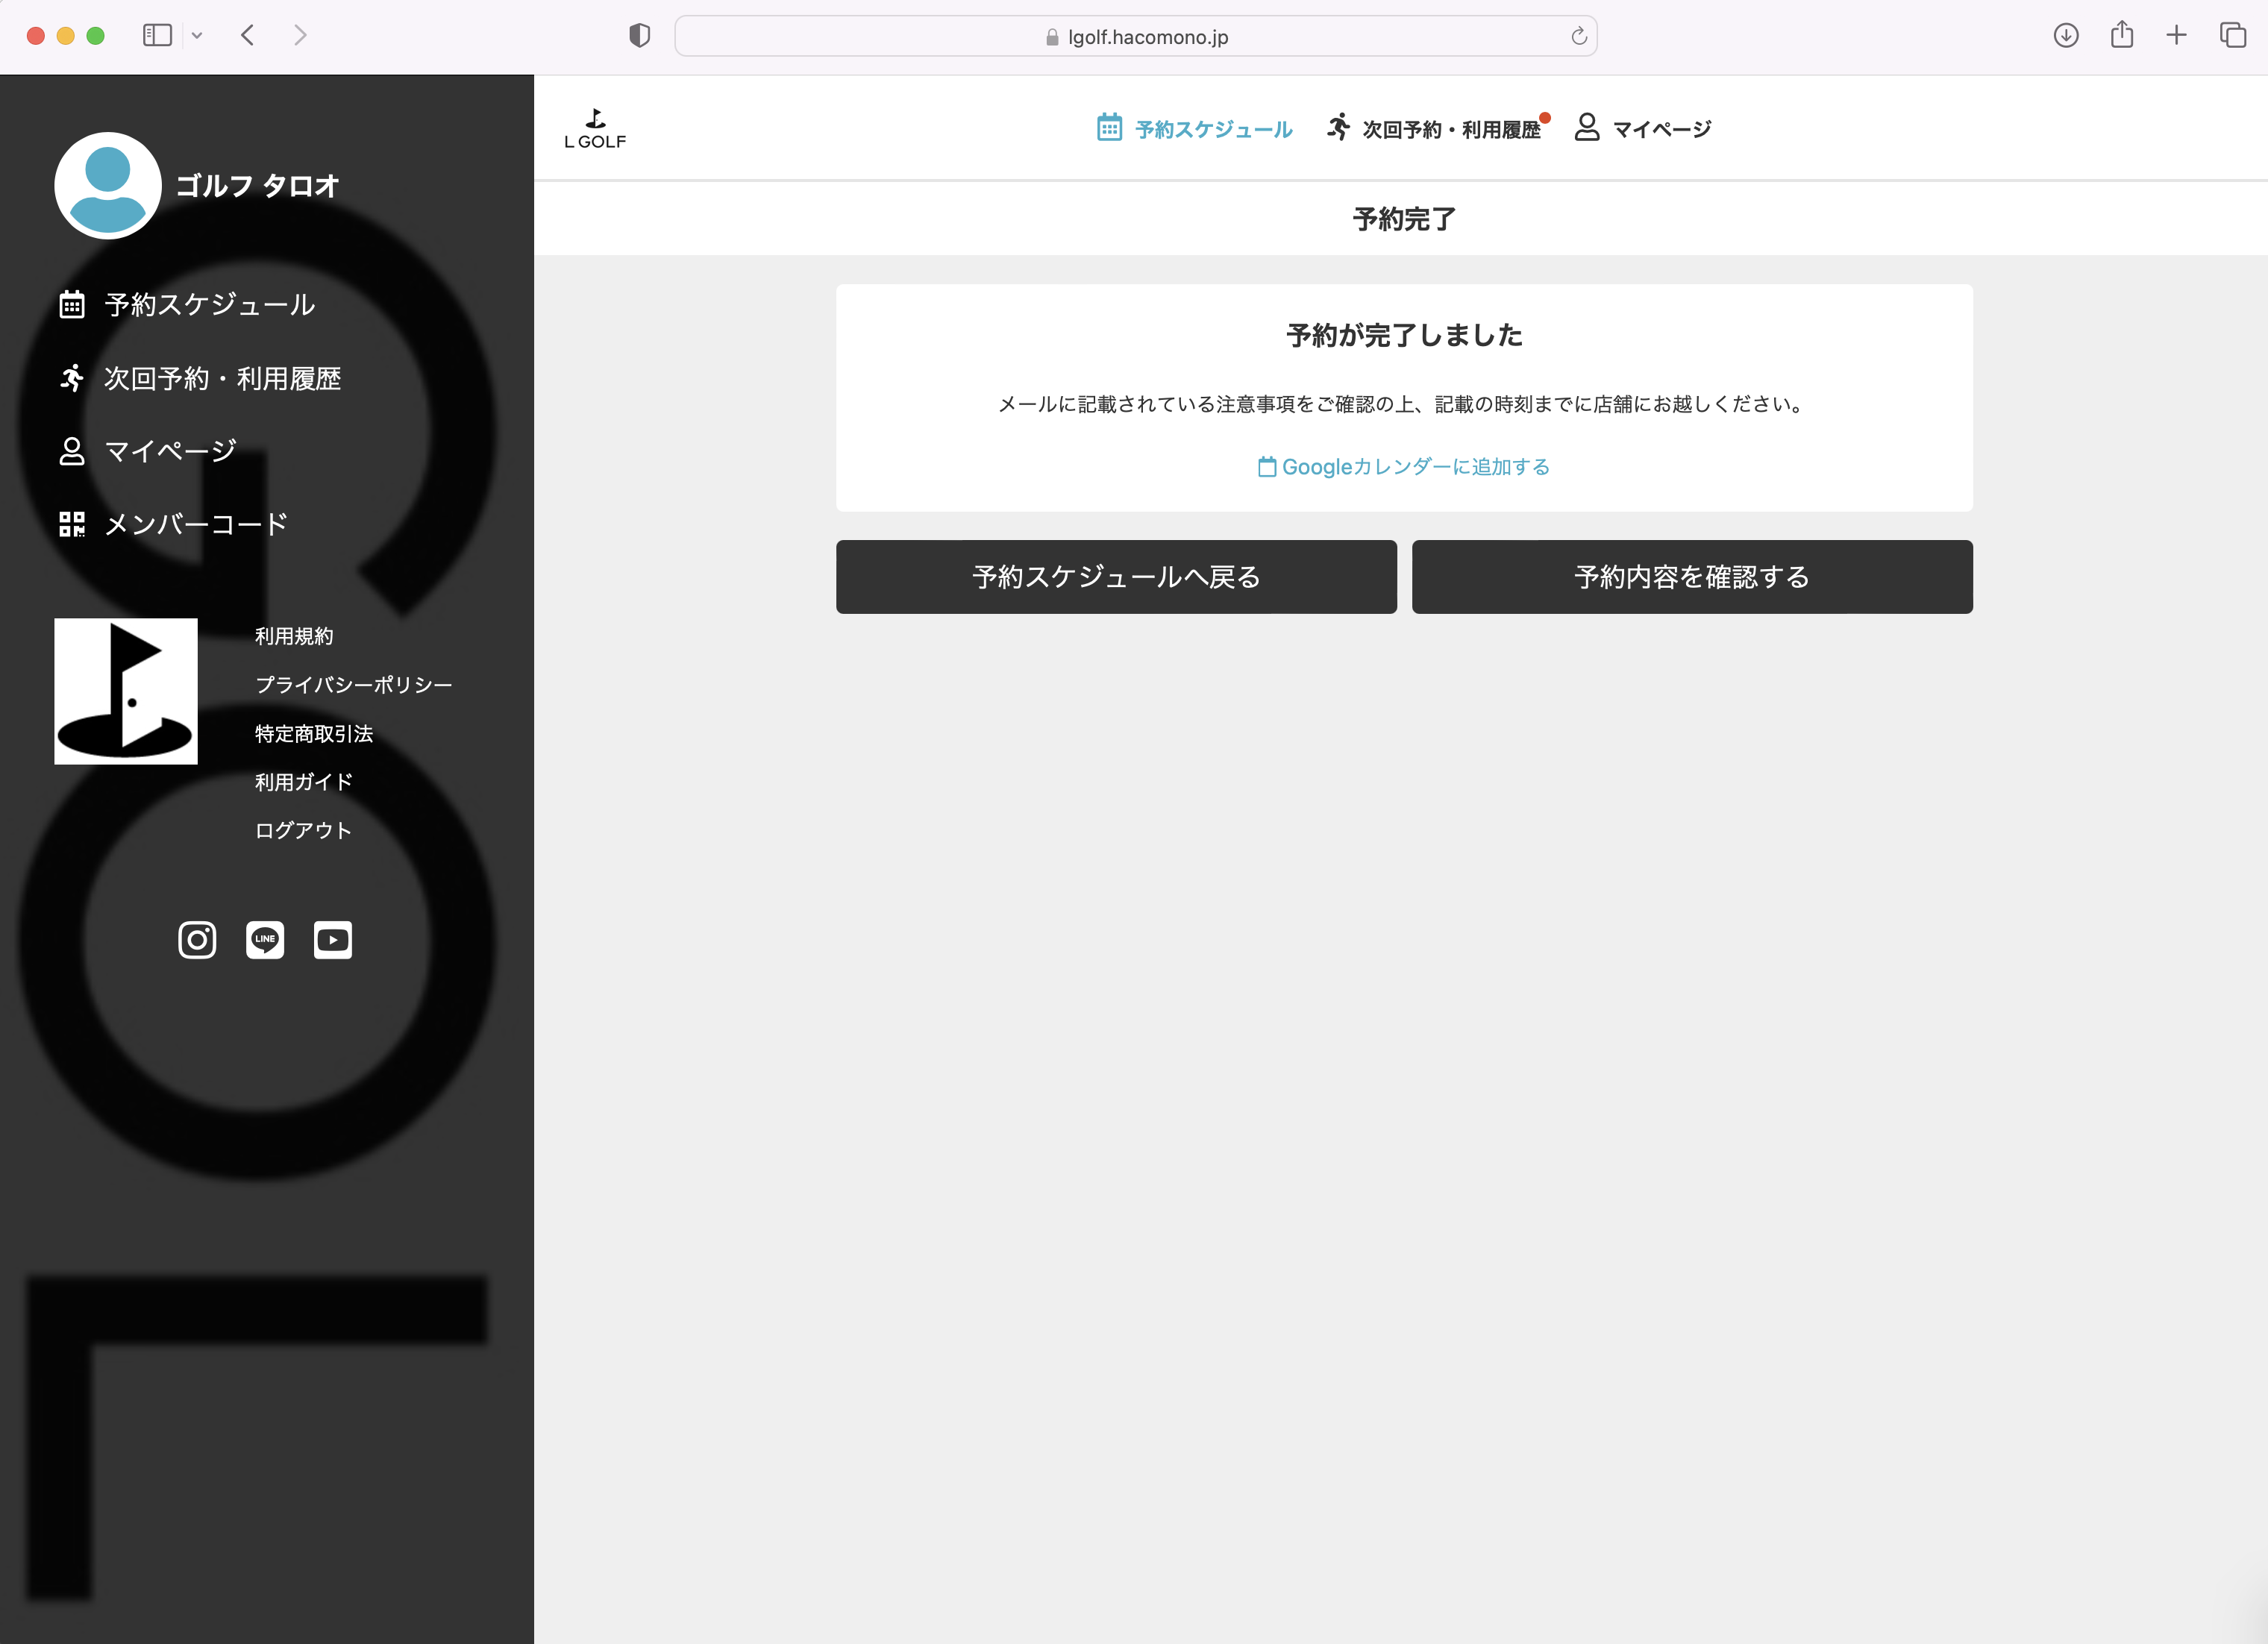The height and width of the screenshot is (1644, 2268).
Task: Open the Instagram icon link
Action: tap(197, 940)
